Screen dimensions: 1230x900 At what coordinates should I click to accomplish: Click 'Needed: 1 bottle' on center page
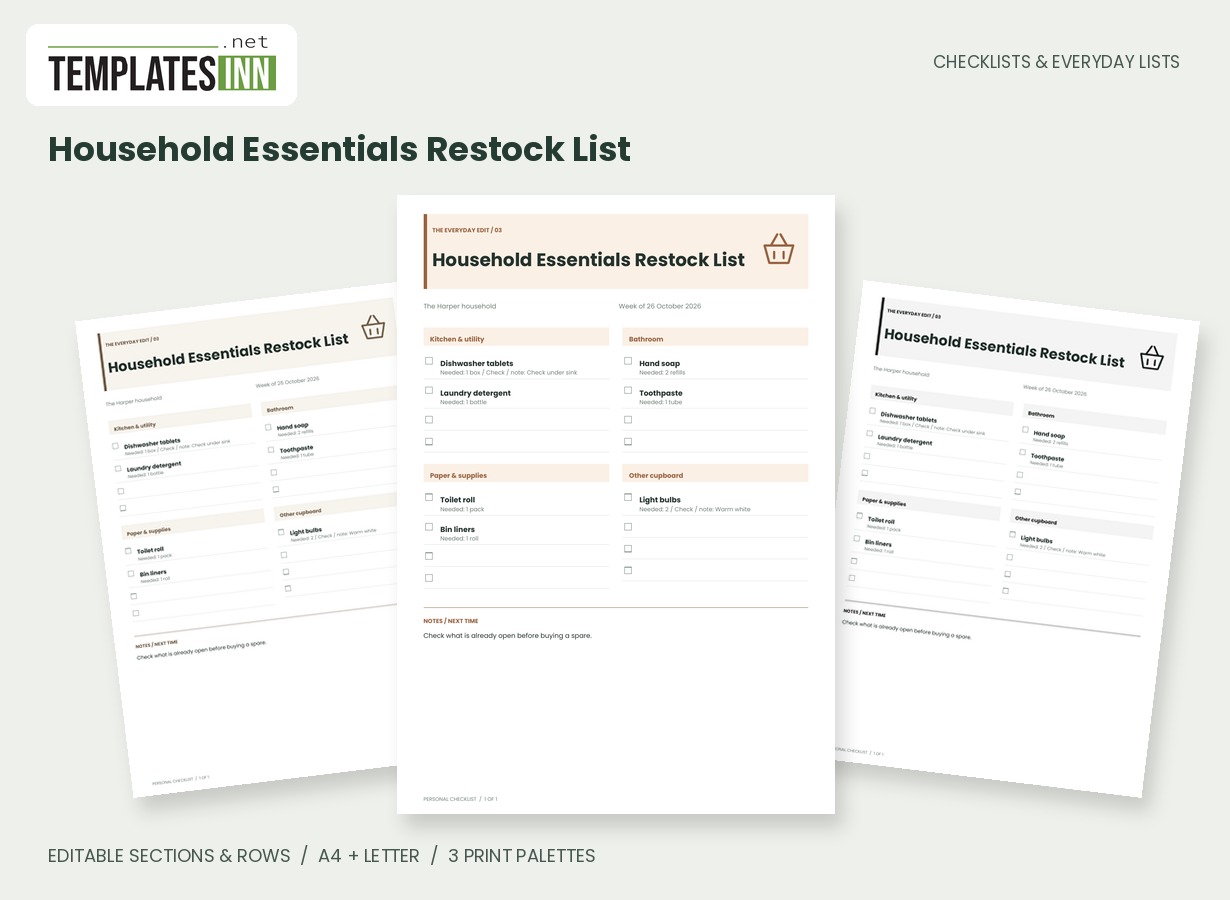point(464,402)
